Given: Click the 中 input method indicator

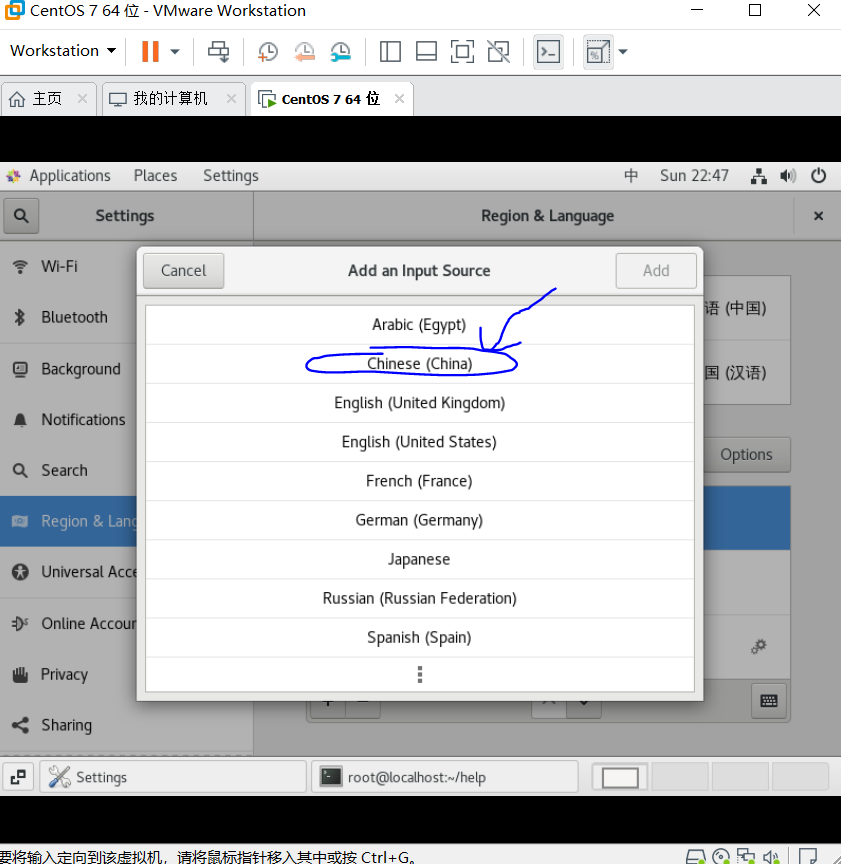Looking at the screenshot, I should [x=631, y=176].
